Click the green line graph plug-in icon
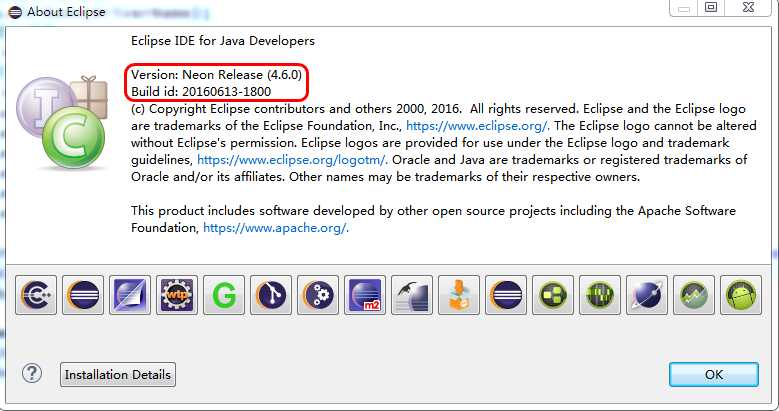This screenshot has width=779, height=411. tap(694, 295)
